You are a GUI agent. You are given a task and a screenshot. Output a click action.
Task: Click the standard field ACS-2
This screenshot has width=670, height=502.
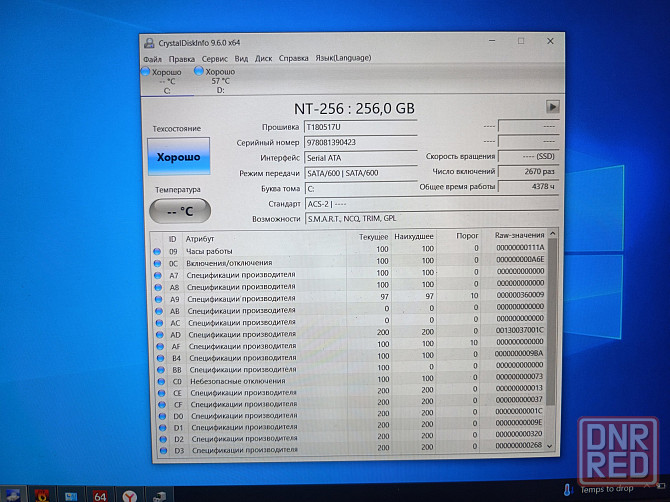(432, 204)
